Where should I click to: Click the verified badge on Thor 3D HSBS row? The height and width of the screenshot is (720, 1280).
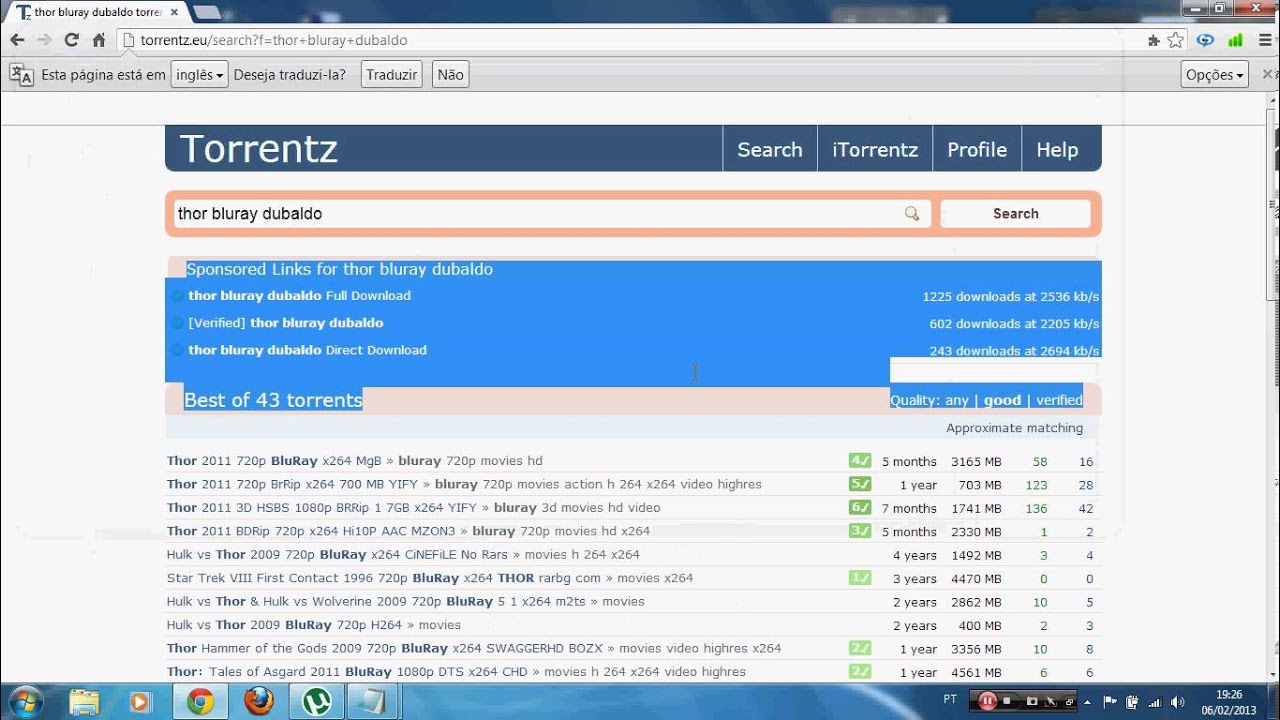click(860, 508)
